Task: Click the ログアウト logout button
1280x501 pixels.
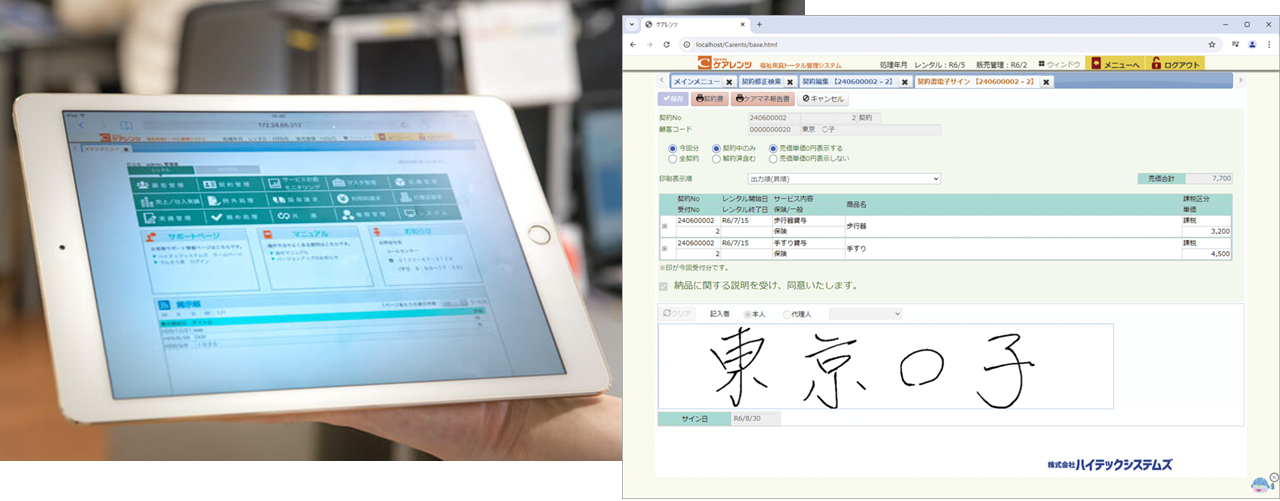Action: tap(1175, 64)
